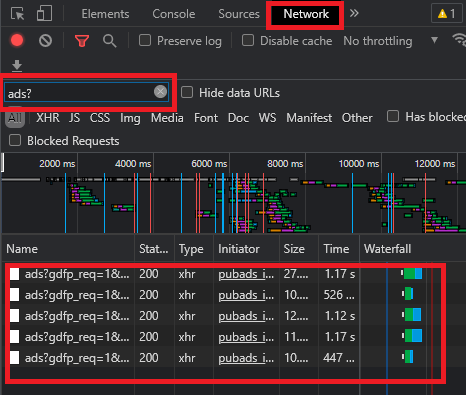Clear the network log
Screen dimensions: 466x395
[x=45, y=41]
